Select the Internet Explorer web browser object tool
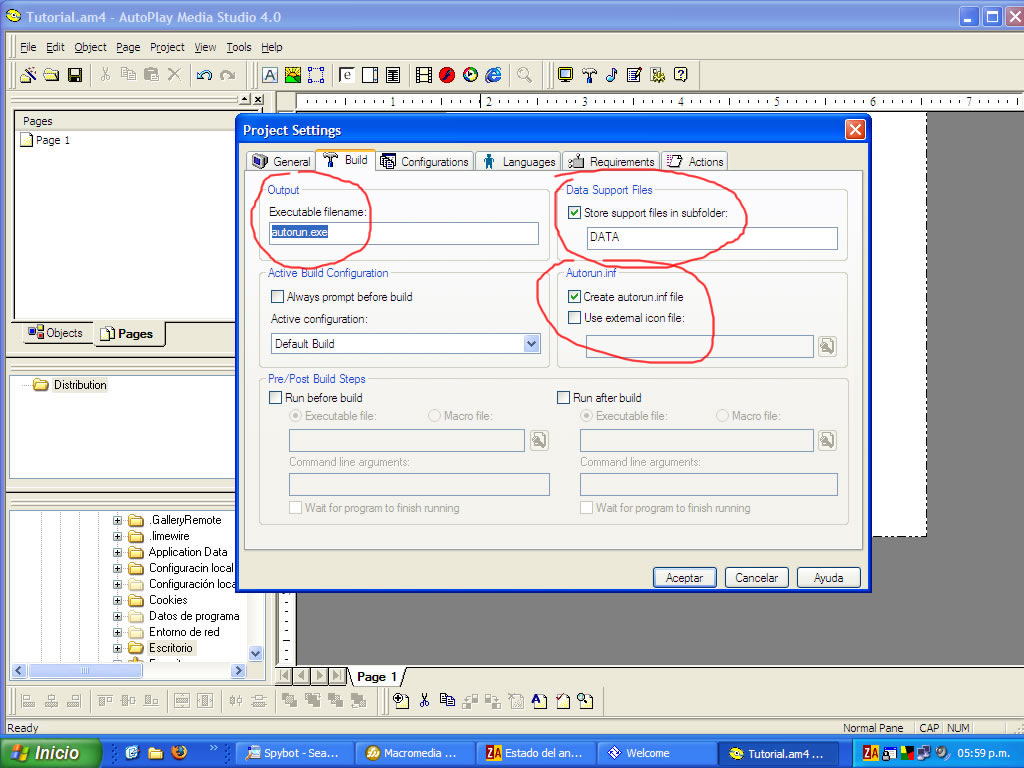 [494, 75]
